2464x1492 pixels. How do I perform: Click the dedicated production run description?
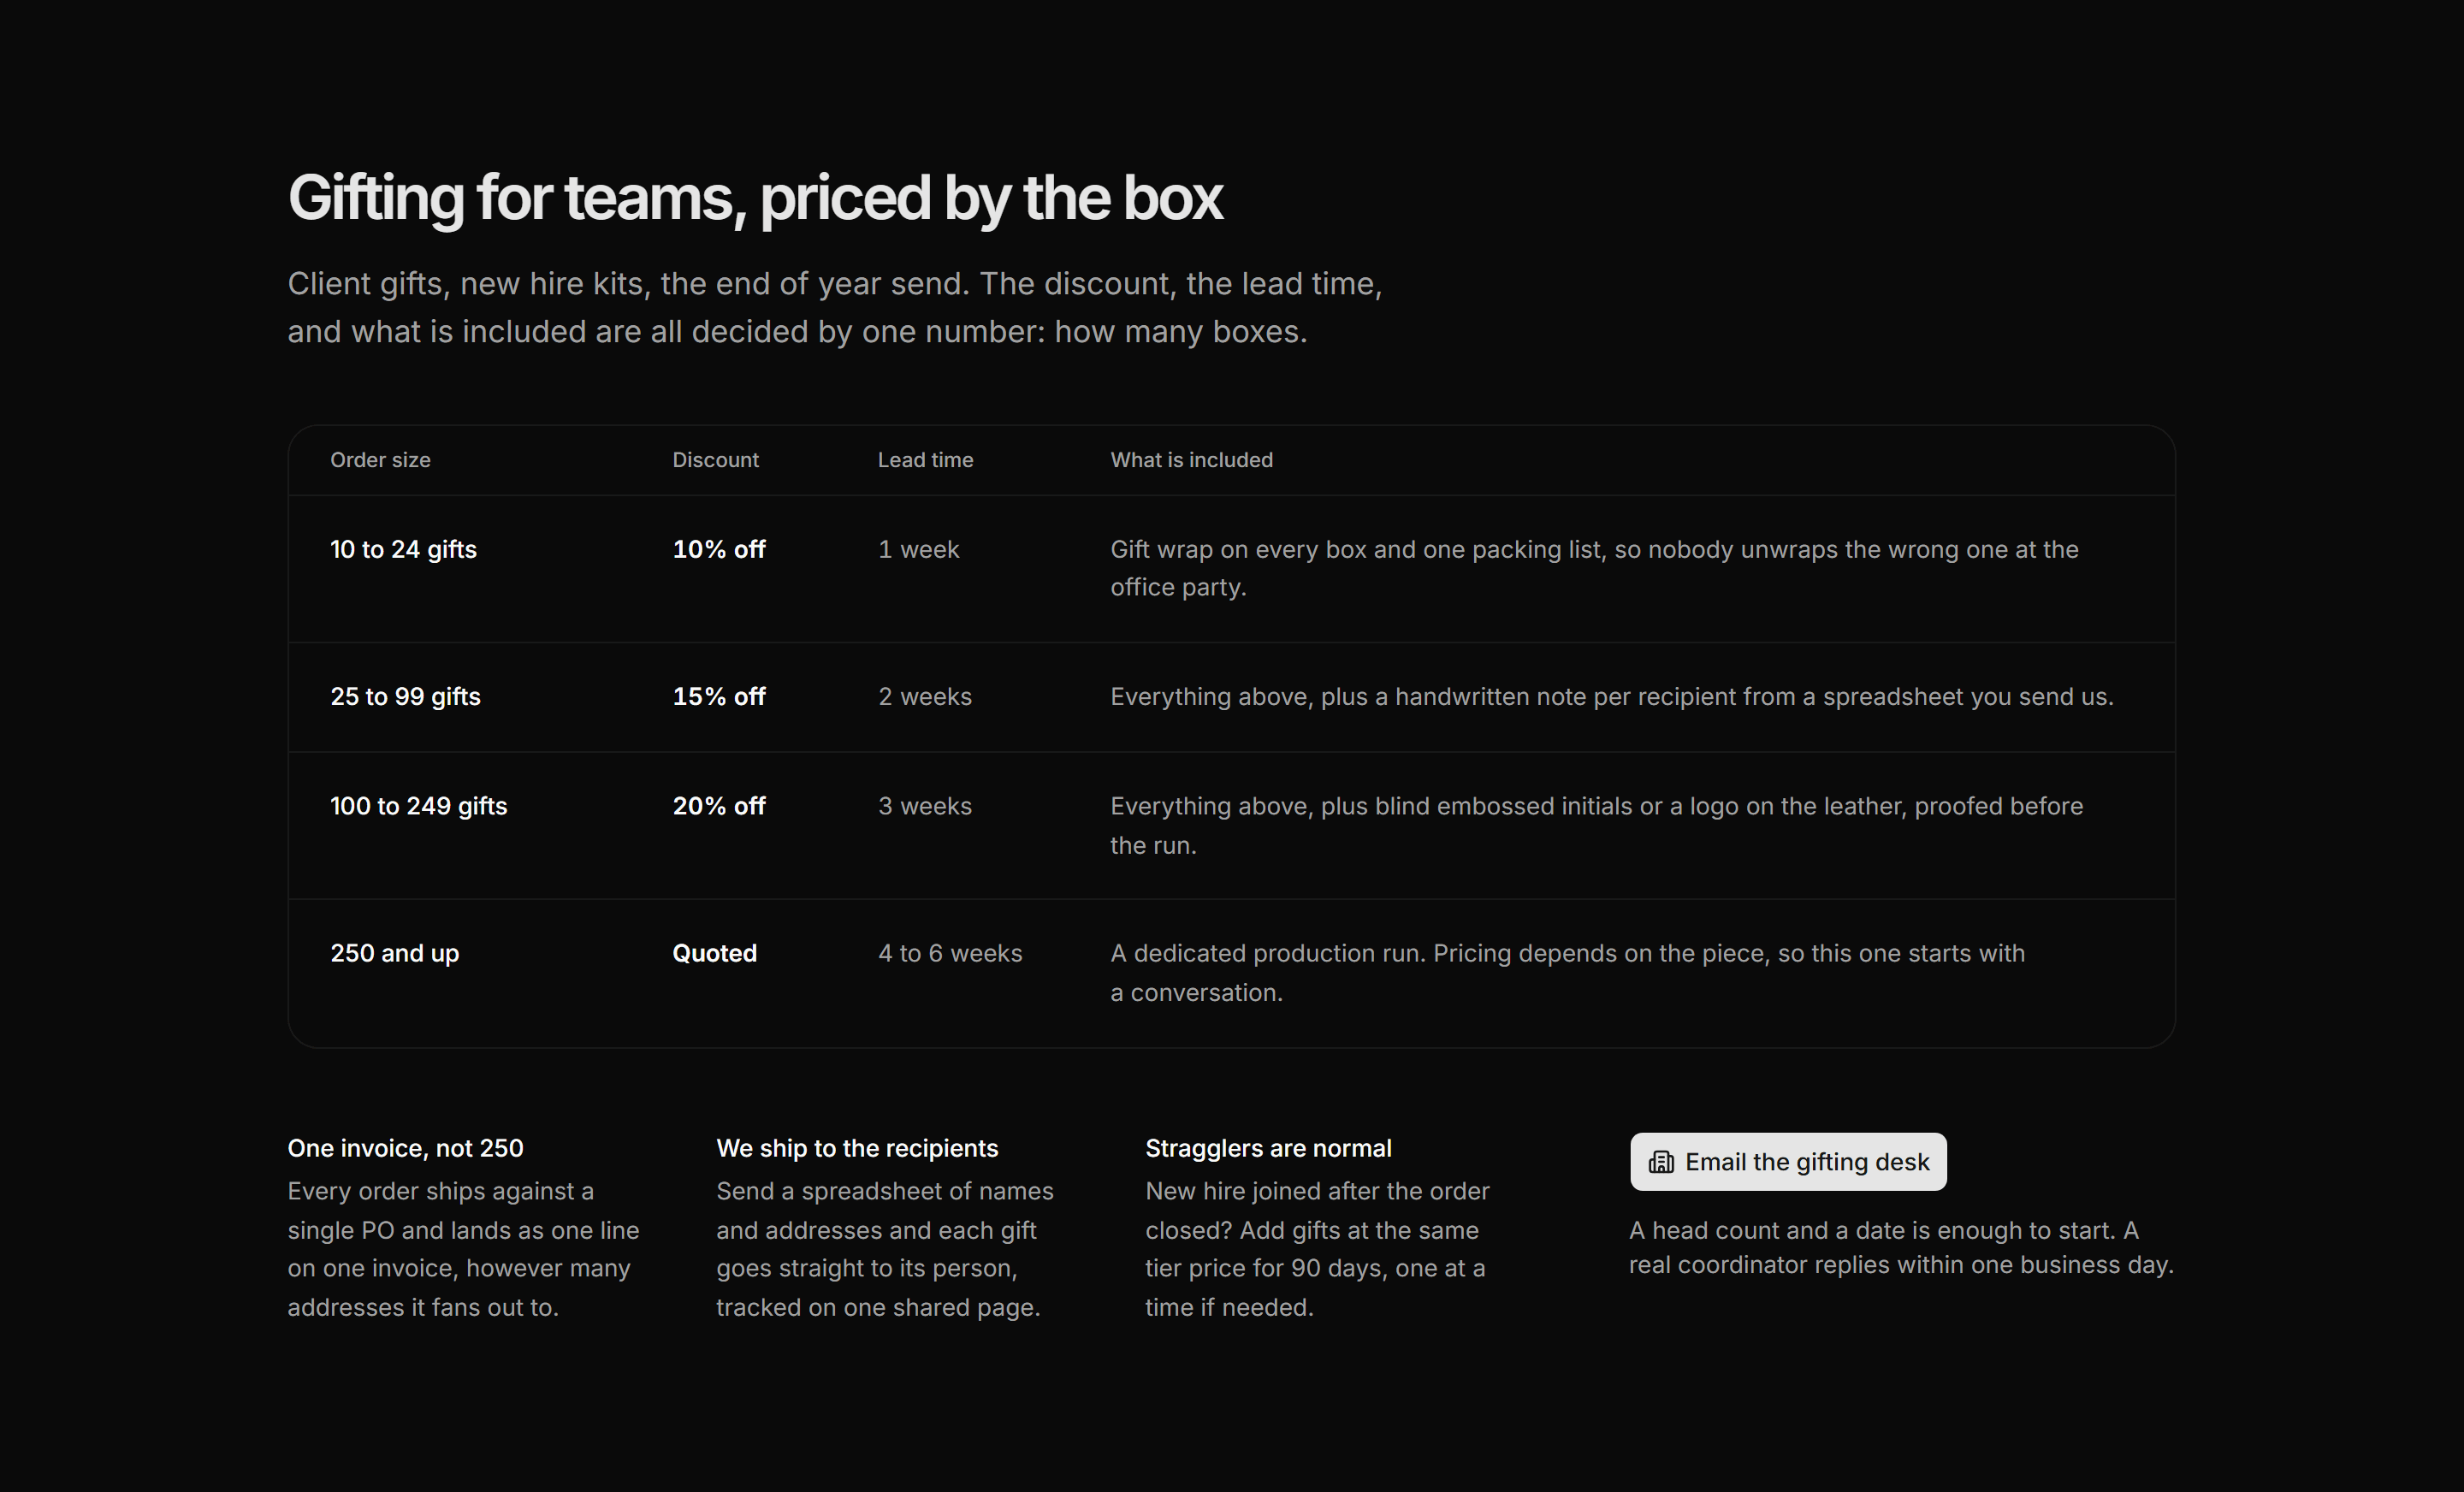pos(1567,972)
